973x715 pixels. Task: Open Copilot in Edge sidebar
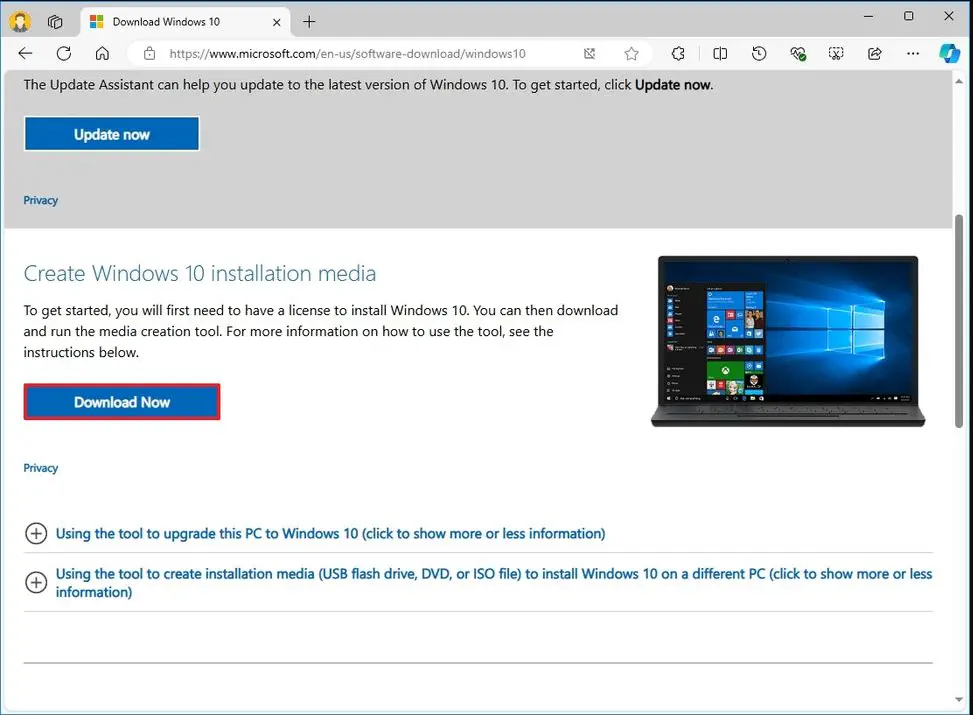pyautogui.click(x=948, y=53)
